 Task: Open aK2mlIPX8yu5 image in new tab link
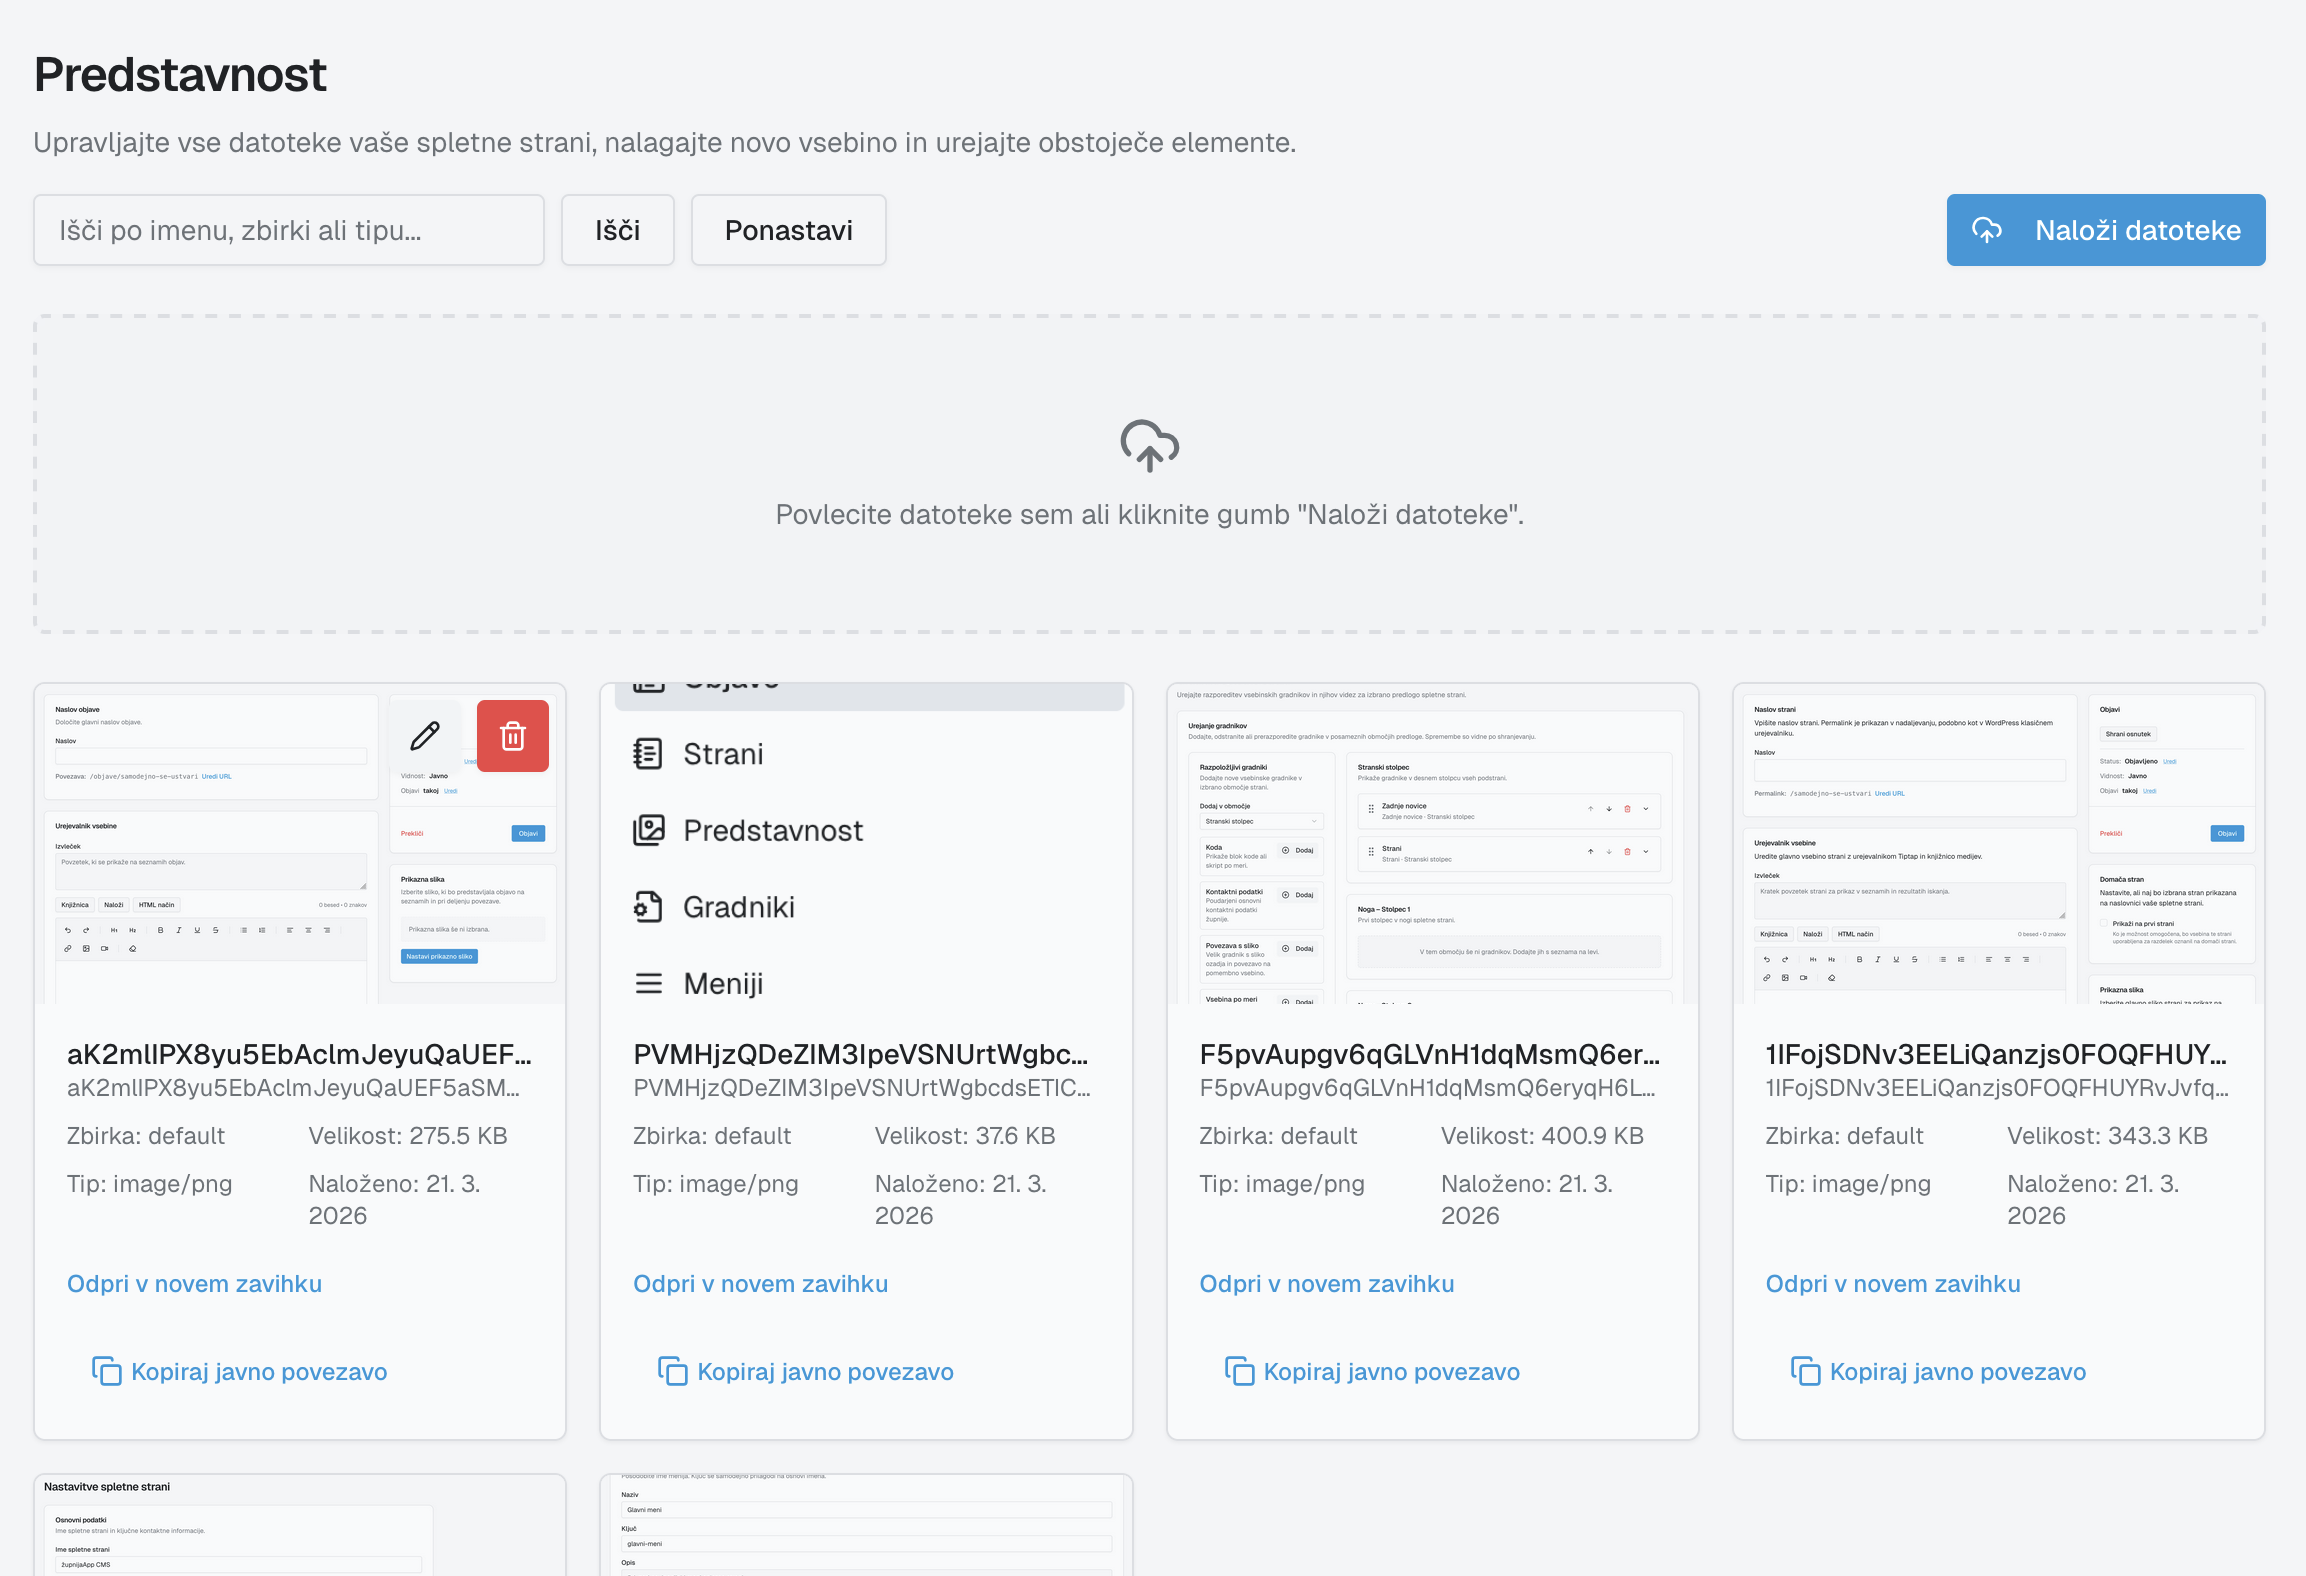[x=194, y=1284]
